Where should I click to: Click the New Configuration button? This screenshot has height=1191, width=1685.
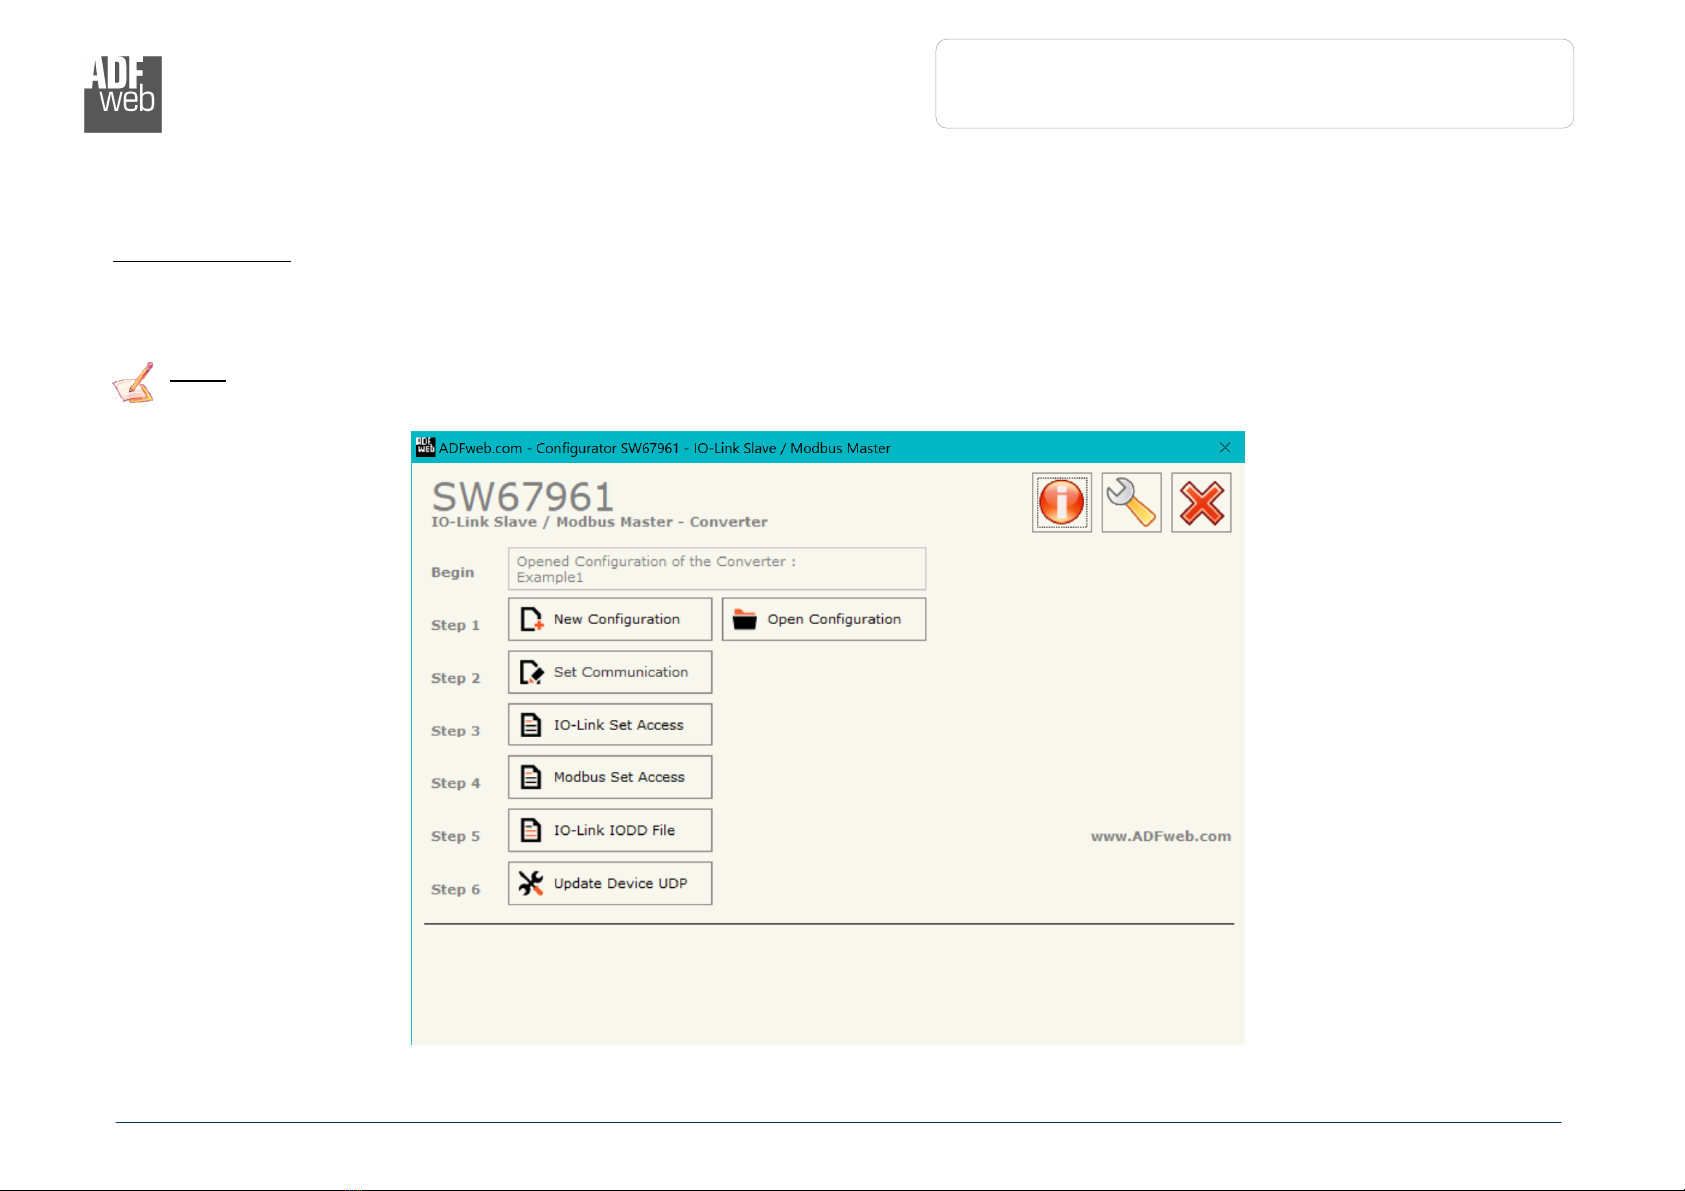pos(610,619)
